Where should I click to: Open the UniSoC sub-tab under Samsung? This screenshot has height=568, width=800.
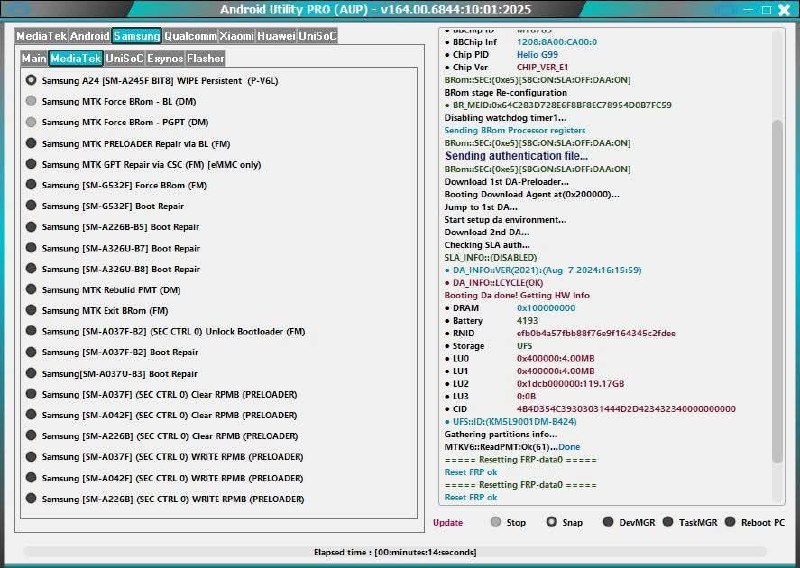click(x=124, y=58)
